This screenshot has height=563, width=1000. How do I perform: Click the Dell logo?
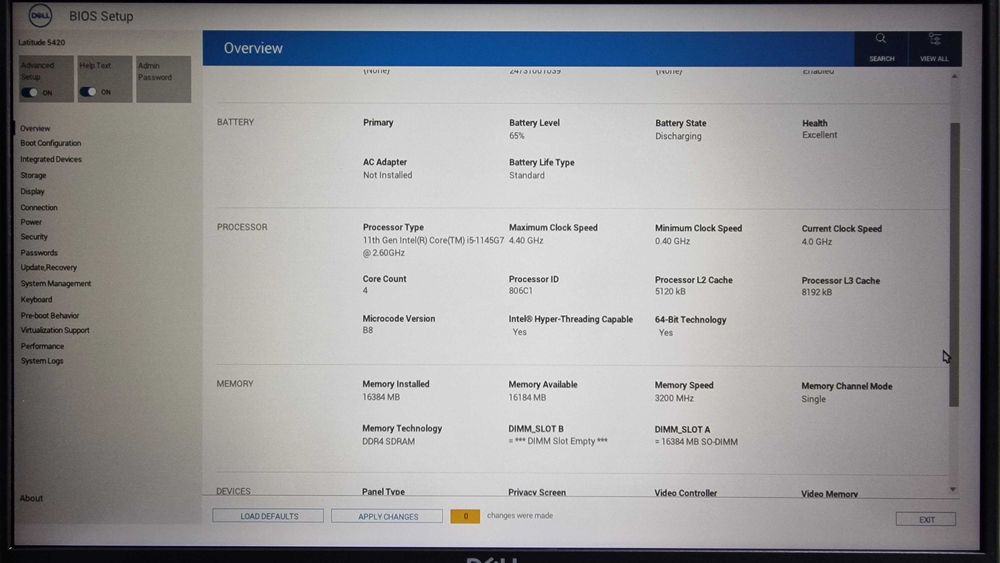(40, 15)
